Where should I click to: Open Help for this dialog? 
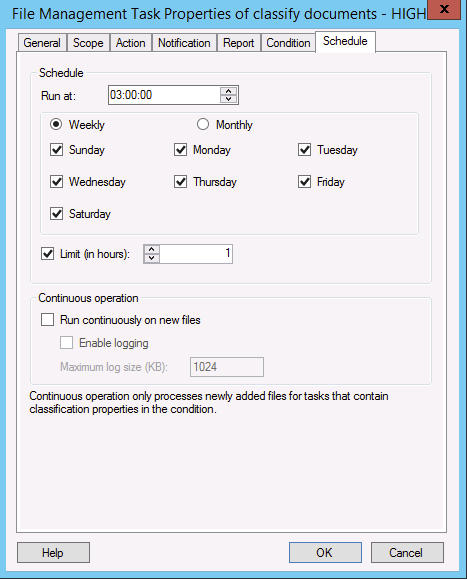(53, 552)
